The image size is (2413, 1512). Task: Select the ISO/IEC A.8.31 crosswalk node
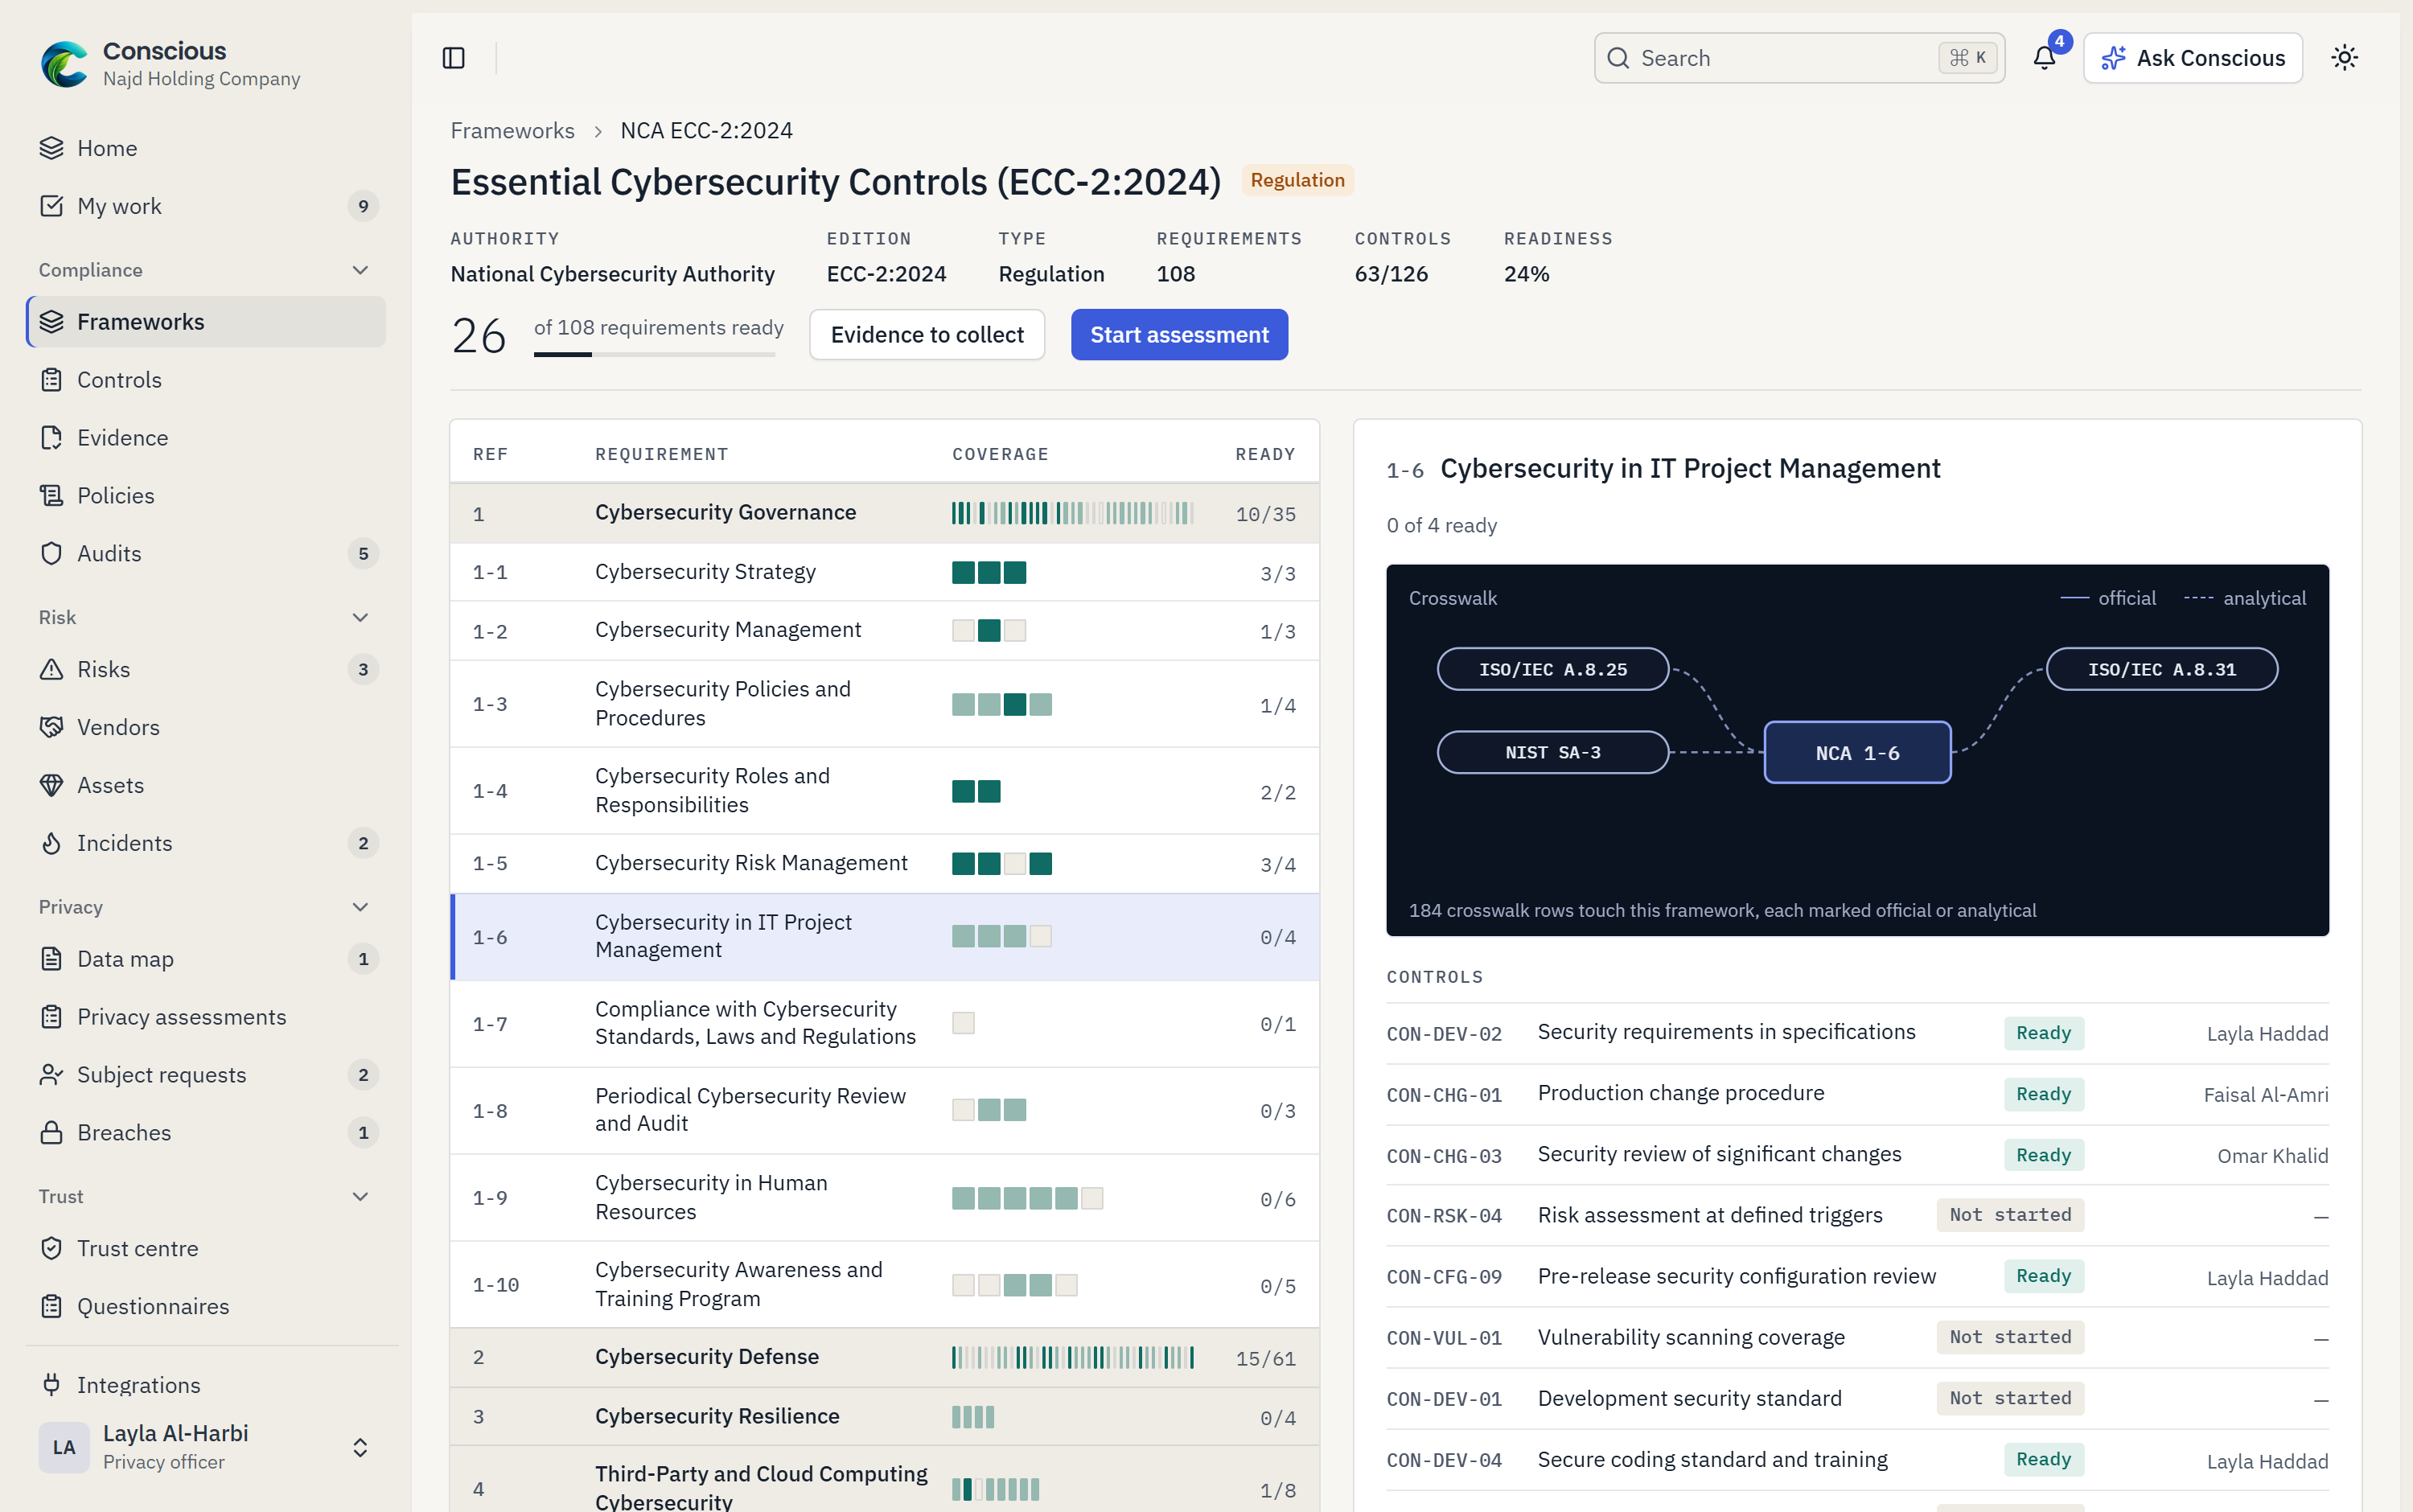[x=2161, y=669]
